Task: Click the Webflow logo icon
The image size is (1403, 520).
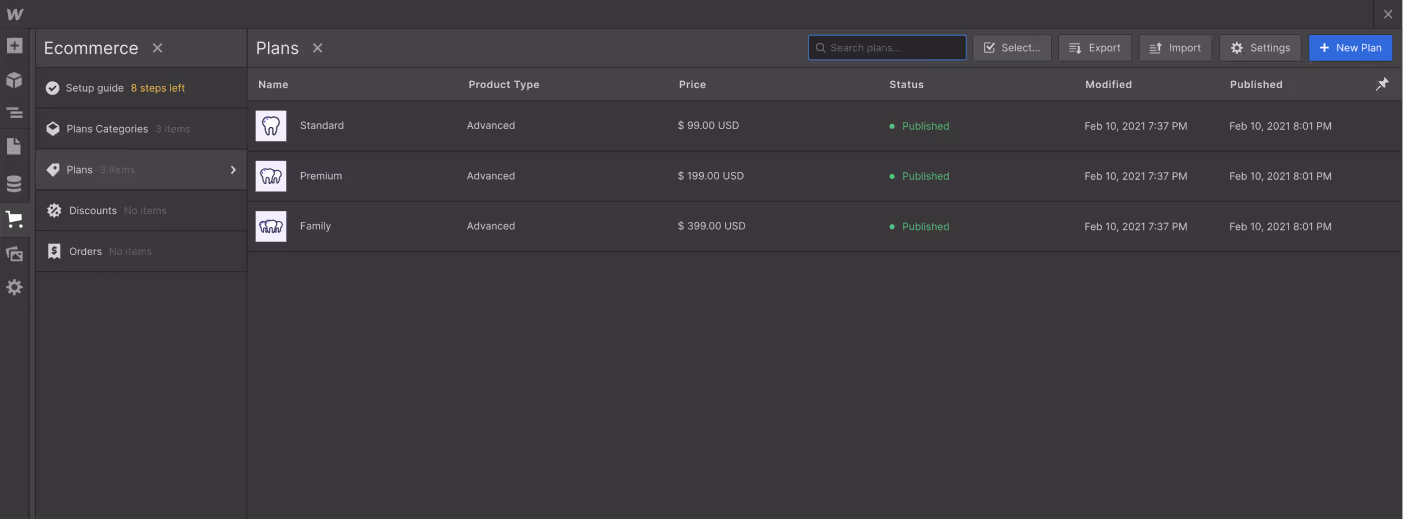Action: tap(15, 14)
